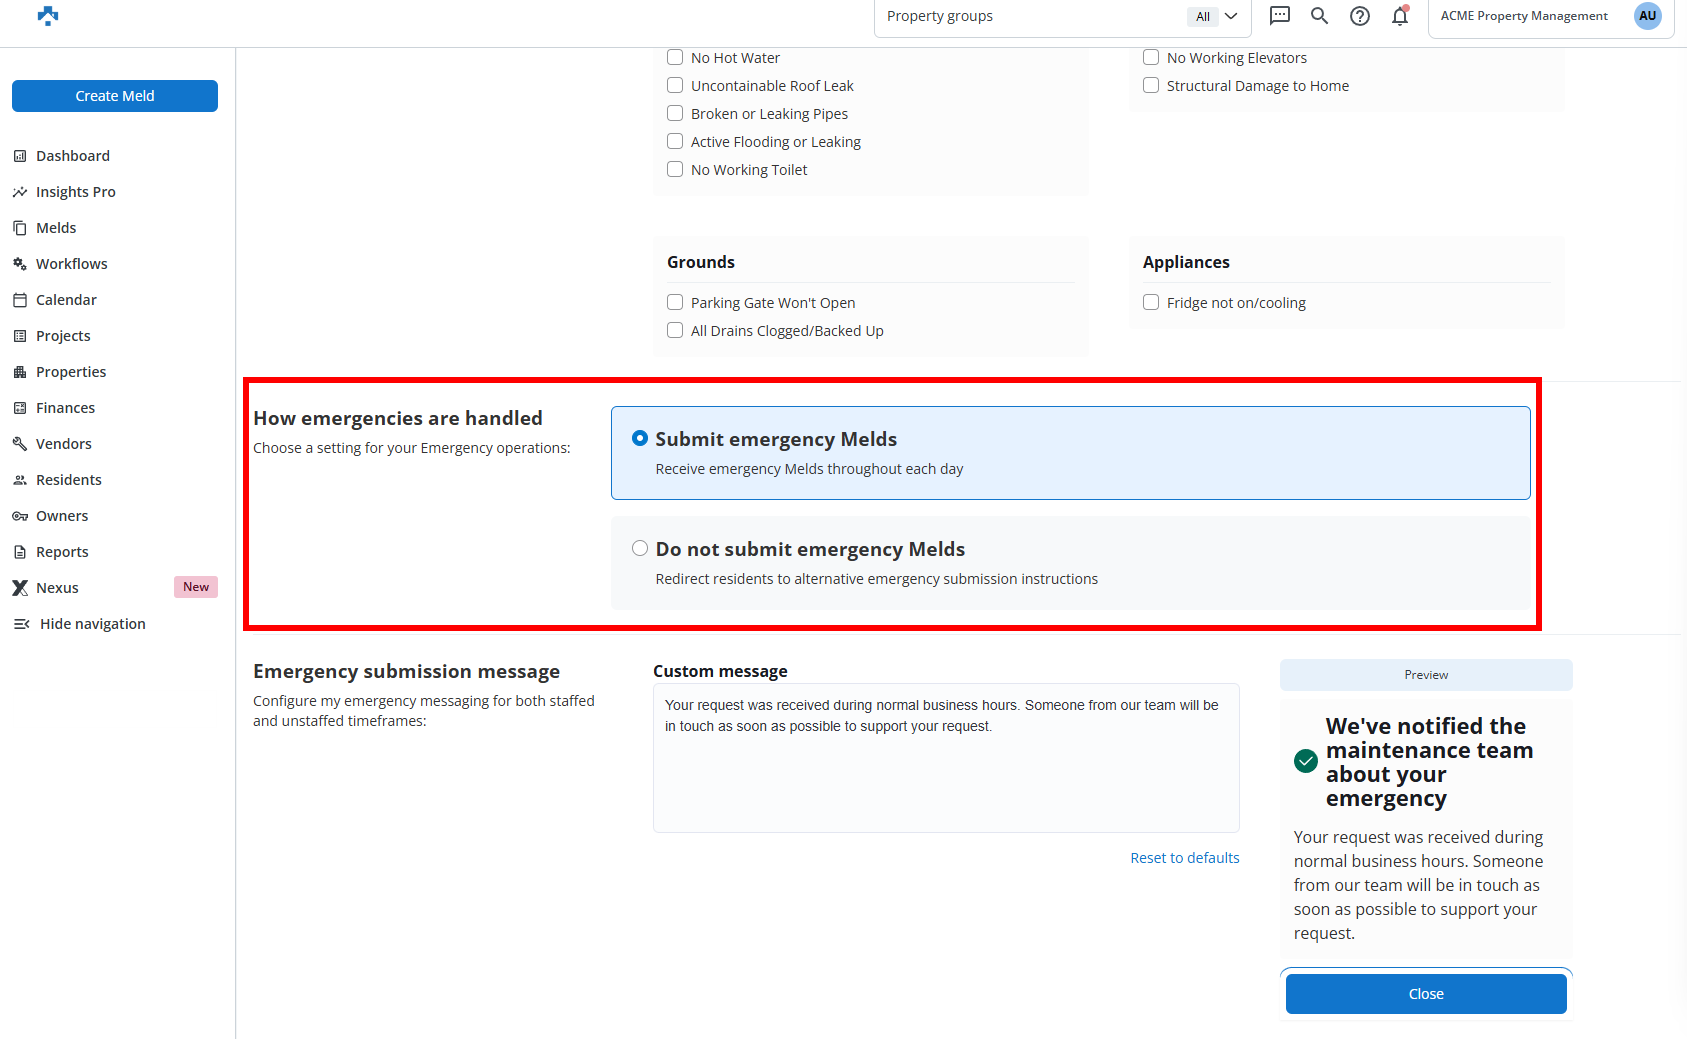
Task: Open the chat messages icon
Action: [1279, 16]
